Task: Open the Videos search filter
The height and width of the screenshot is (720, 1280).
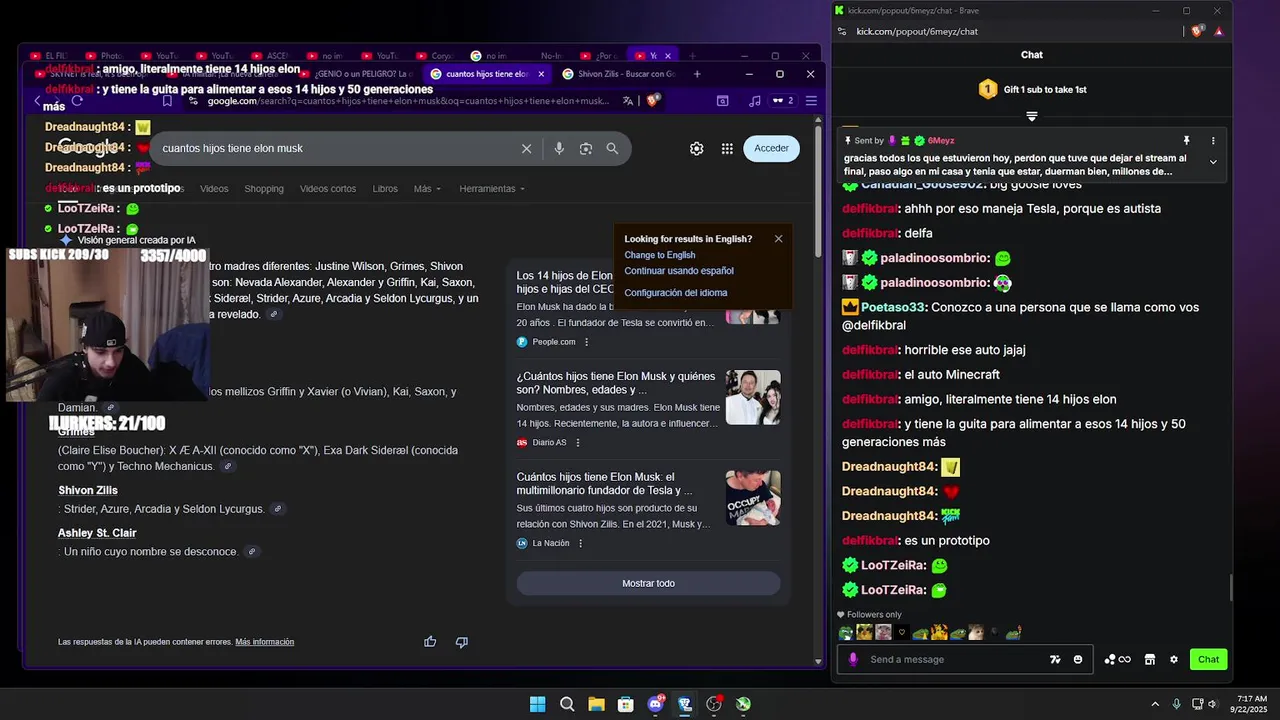Action: point(214,188)
